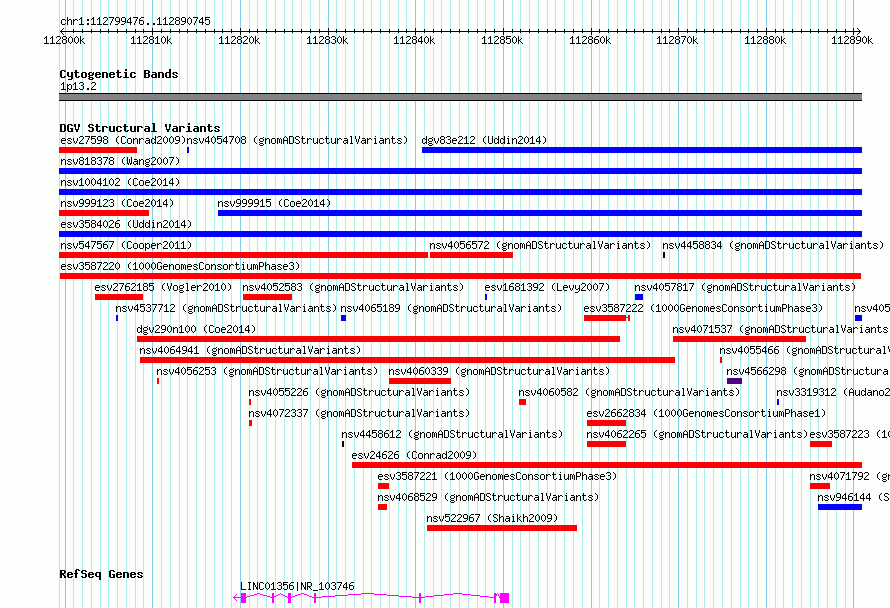Click esv2762185 (Vogler2010) variant label
The height and width of the screenshot is (608, 890).
(163, 287)
